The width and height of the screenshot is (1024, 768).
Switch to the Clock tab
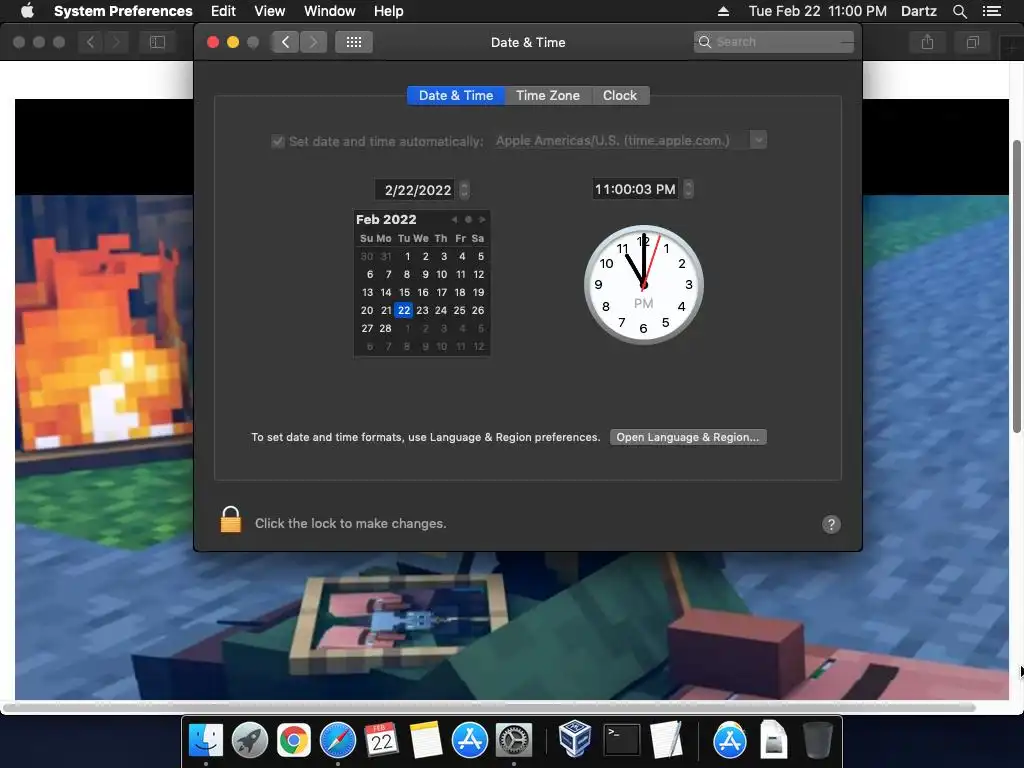[x=620, y=95]
